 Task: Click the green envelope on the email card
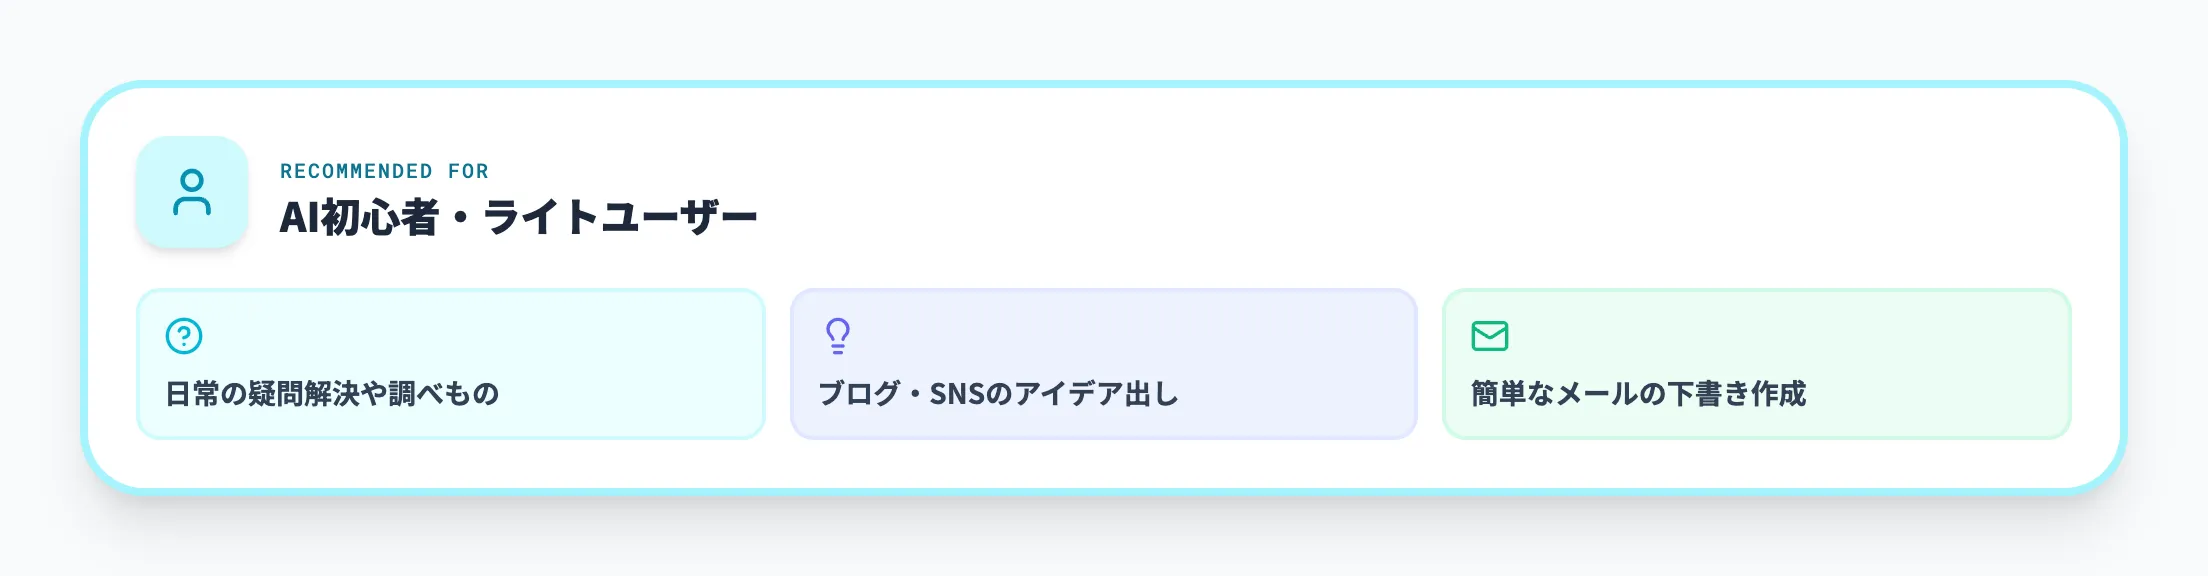click(1491, 333)
